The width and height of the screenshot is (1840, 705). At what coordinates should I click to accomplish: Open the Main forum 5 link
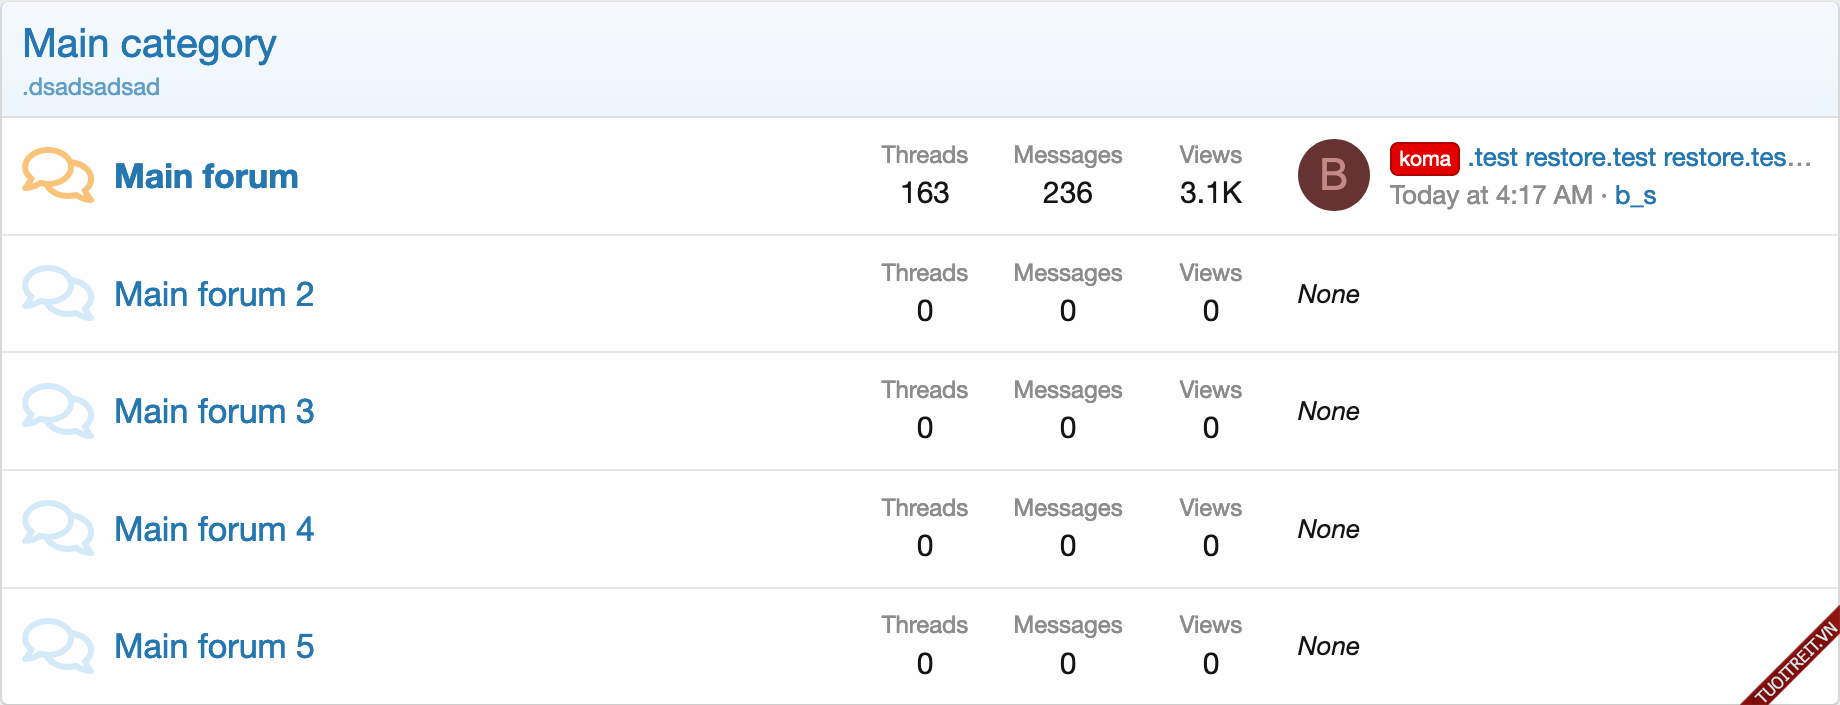click(x=214, y=646)
